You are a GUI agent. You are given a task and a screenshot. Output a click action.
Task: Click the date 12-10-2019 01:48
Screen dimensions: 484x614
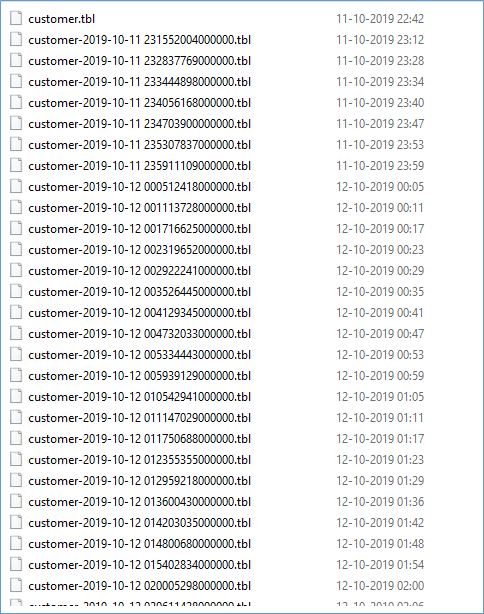(x=380, y=544)
